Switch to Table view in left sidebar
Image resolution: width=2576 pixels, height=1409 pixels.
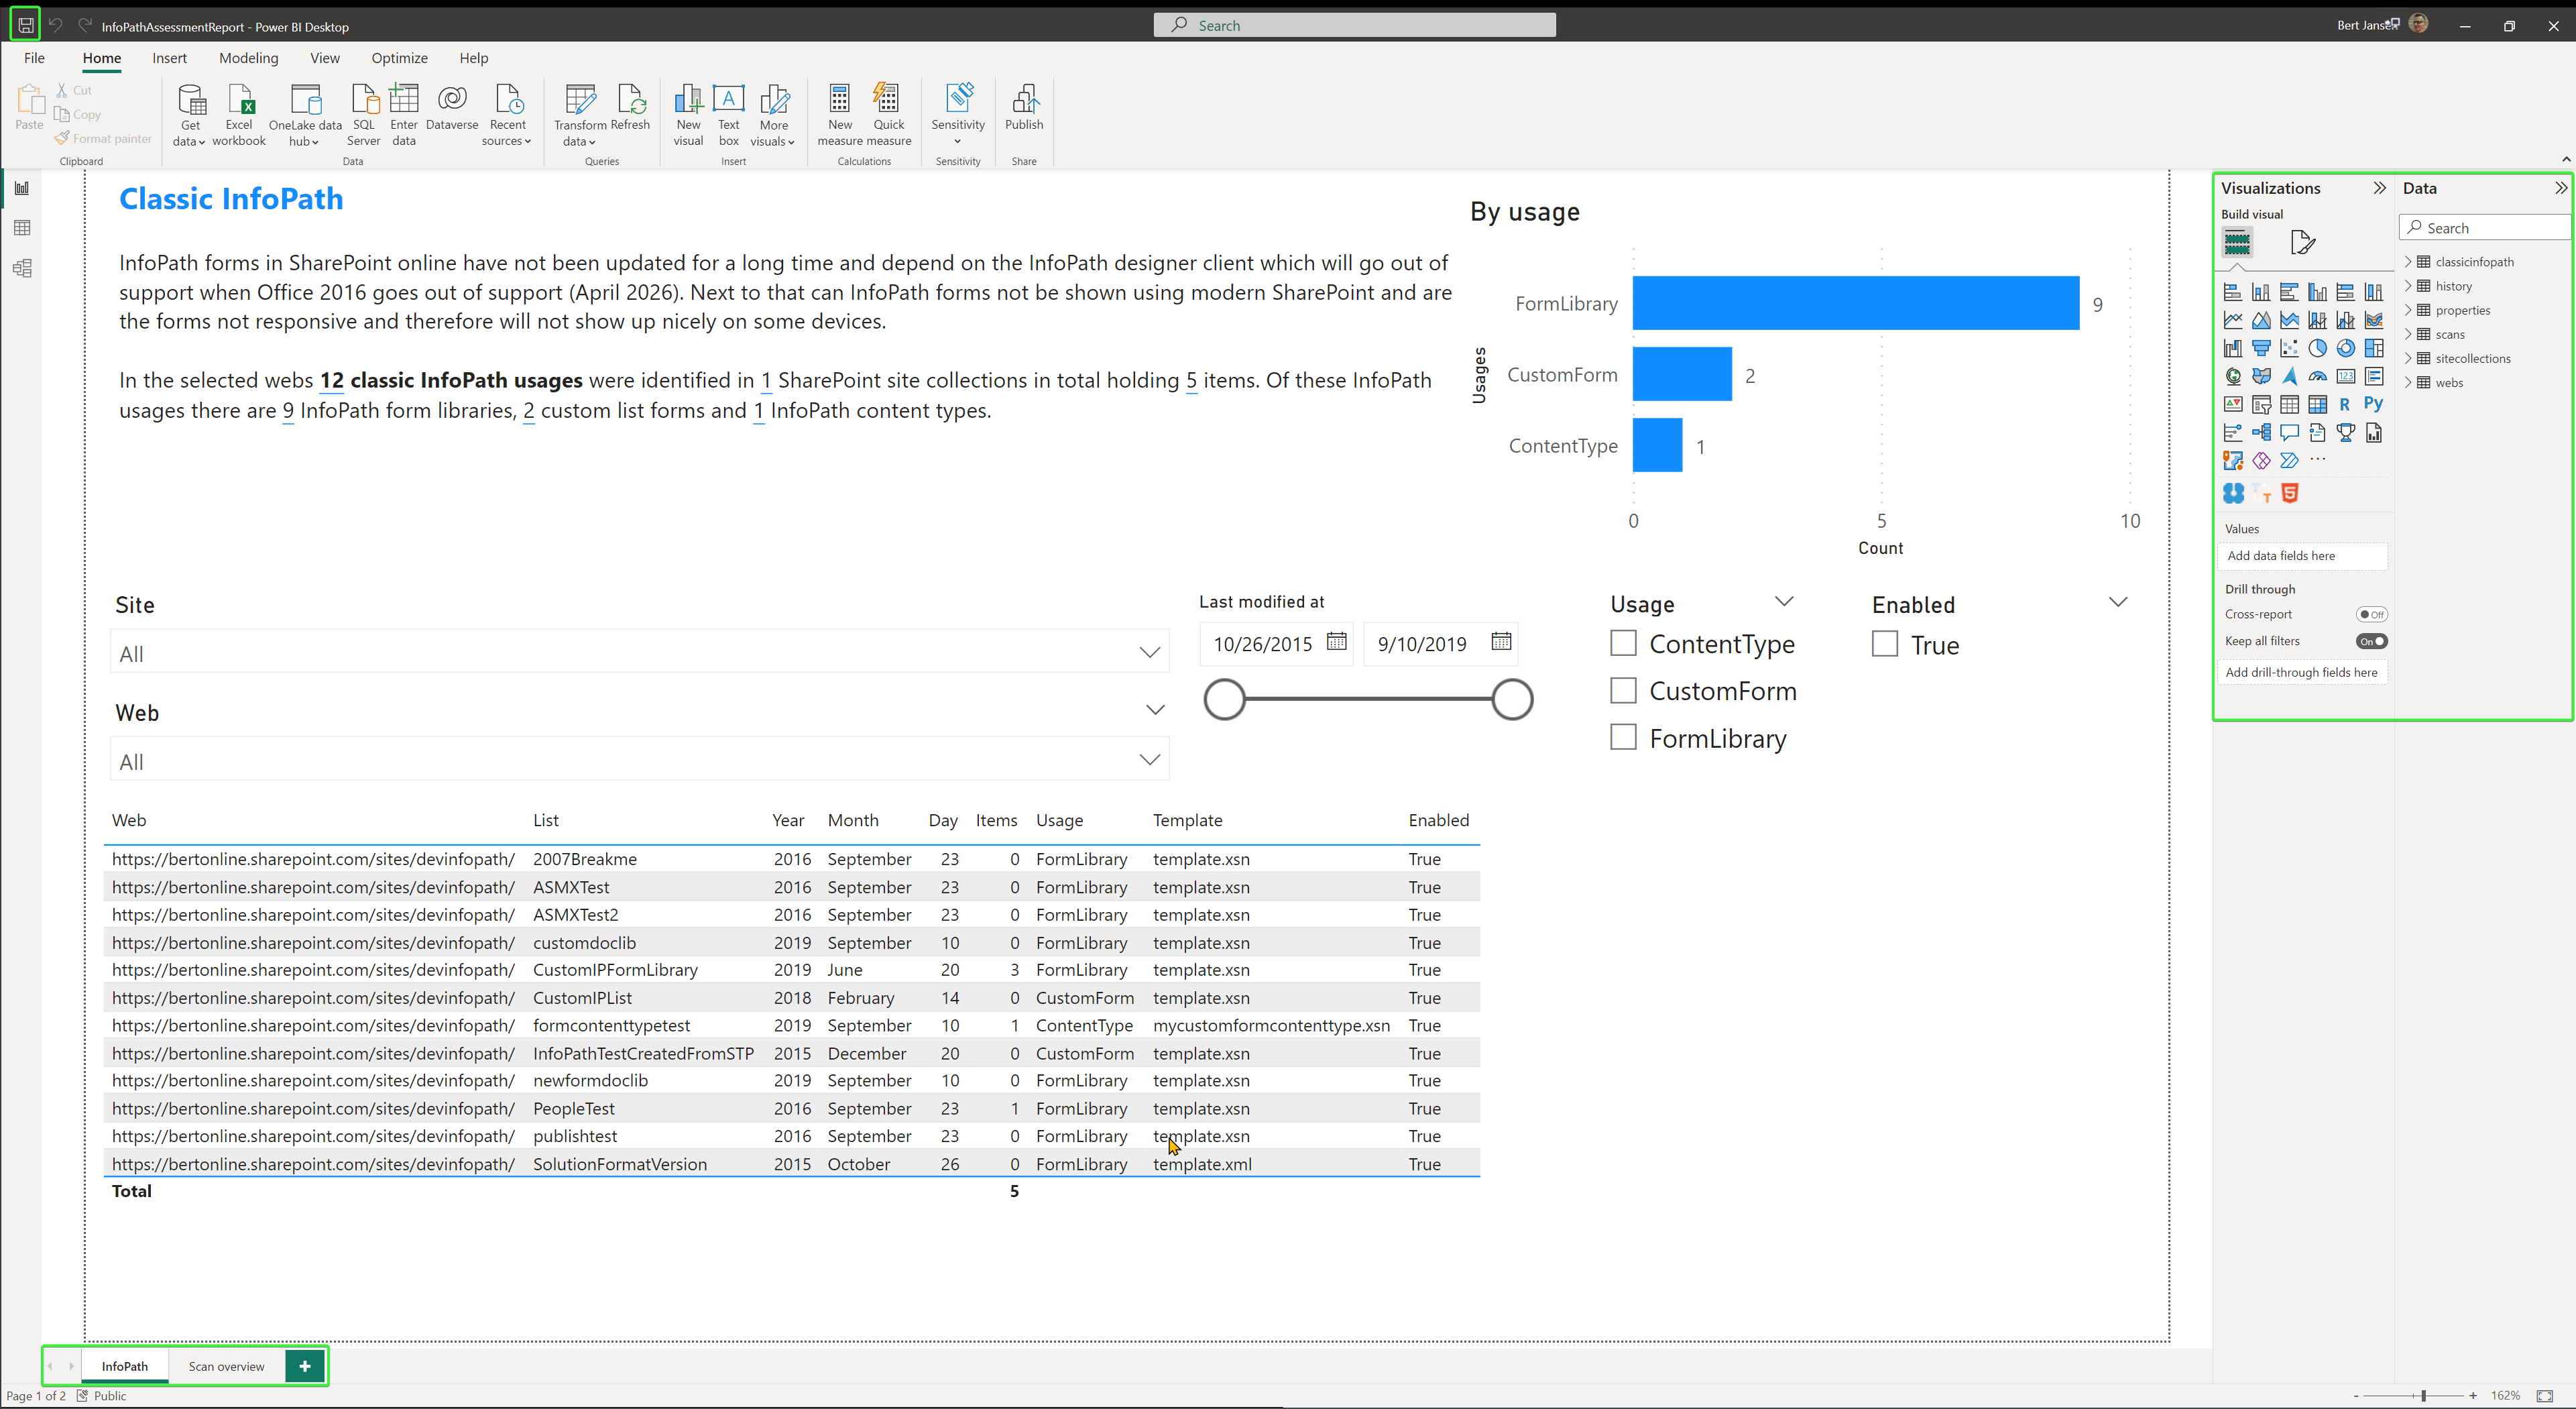coord(22,228)
